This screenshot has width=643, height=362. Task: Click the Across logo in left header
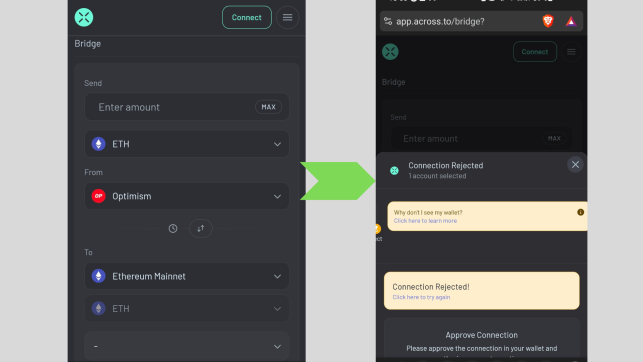point(84,17)
